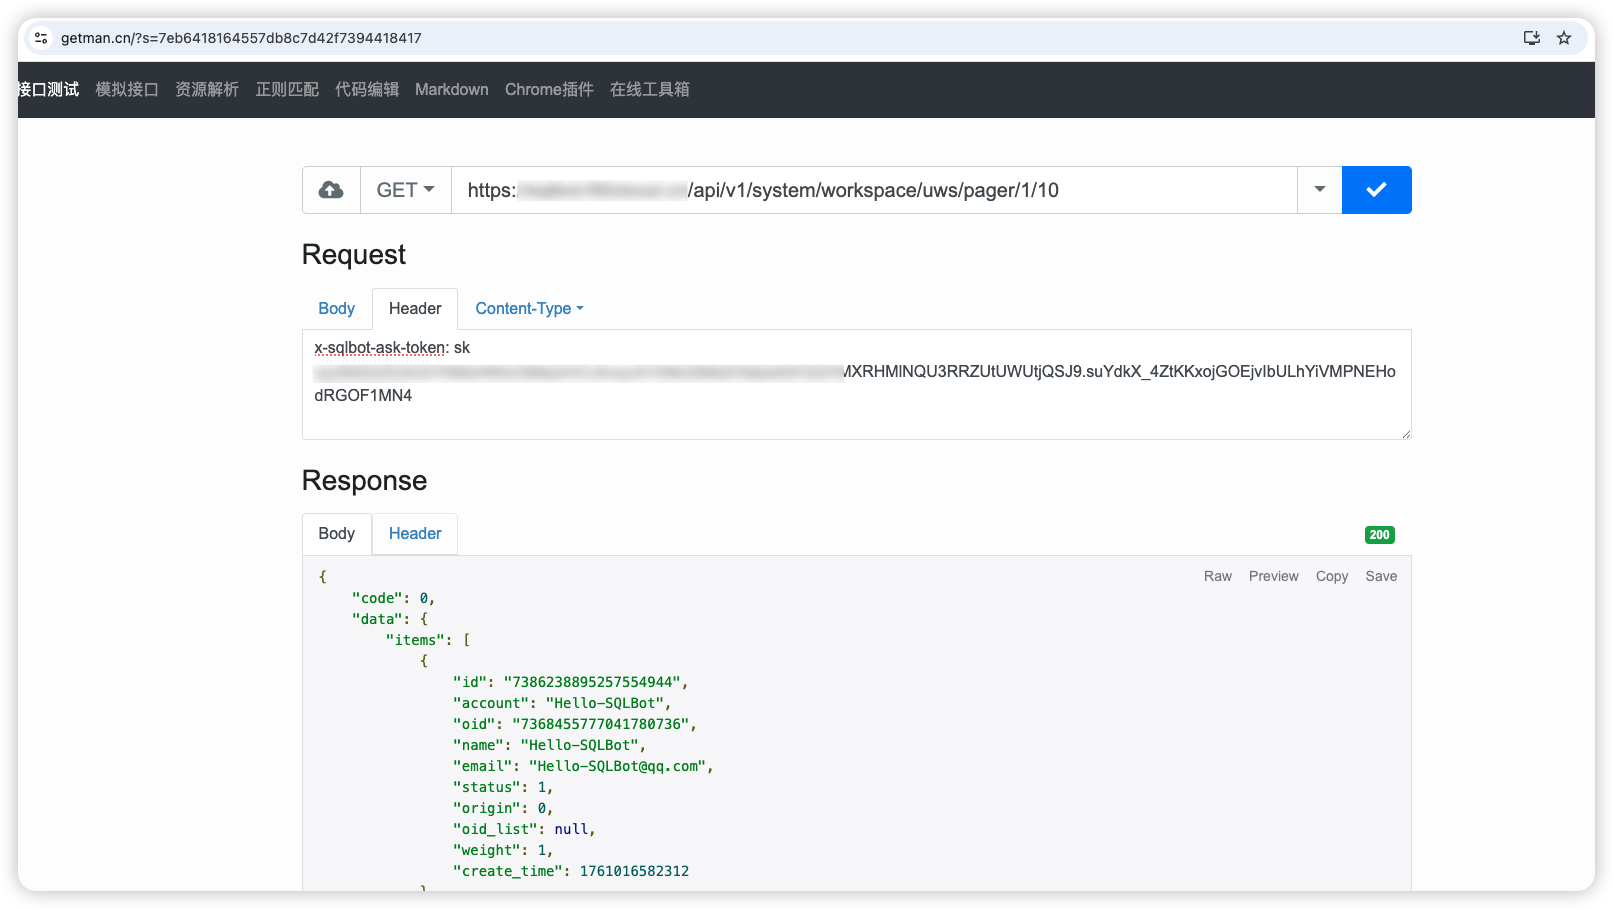Image resolution: width=1613 pixels, height=909 pixels.
Task: Click the 200 status badge
Action: pyautogui.click(x=1379, y=534)
